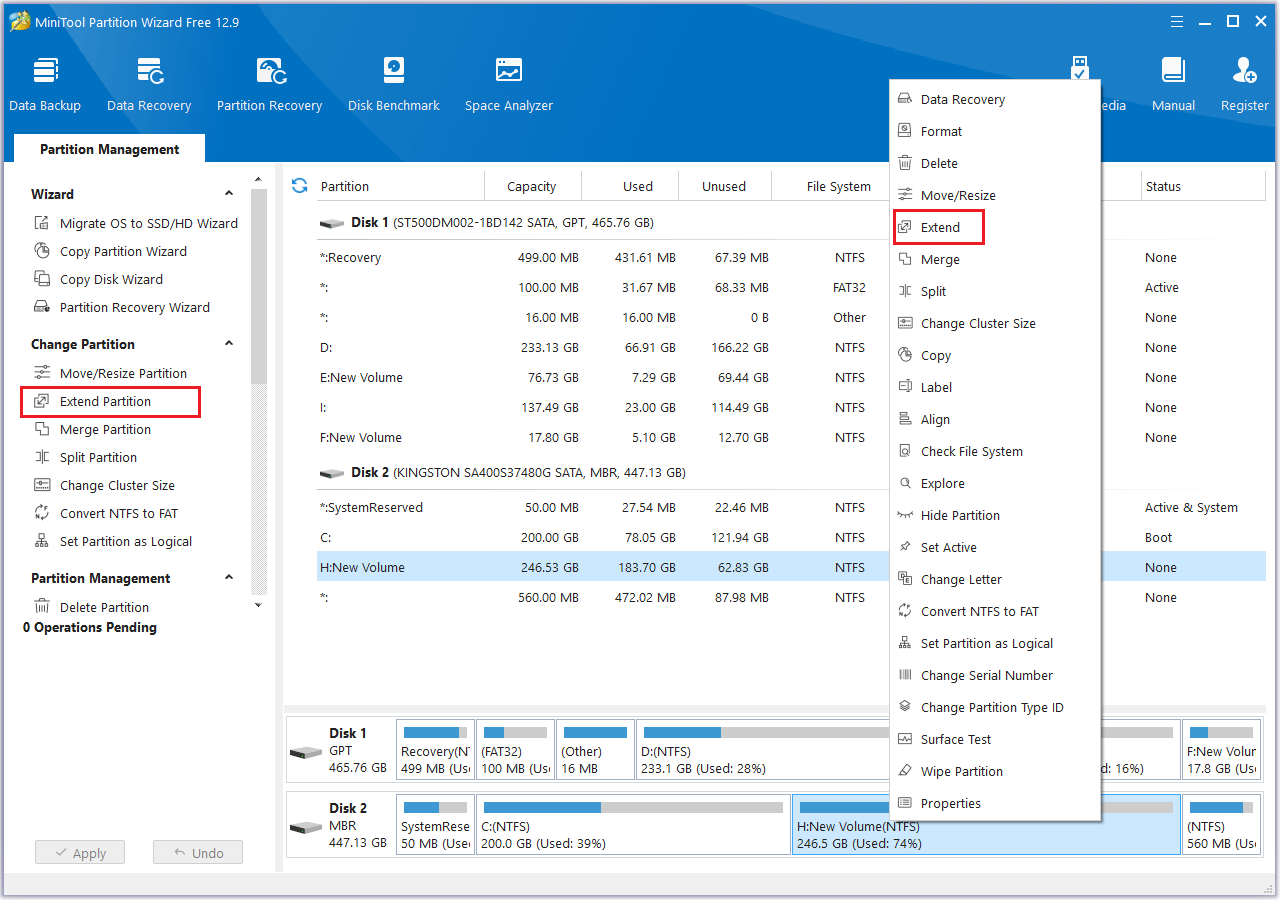Collapse the Change Partition section
Image resolution: width=1280 pixels, height=900 pixels.
[229, 344]
